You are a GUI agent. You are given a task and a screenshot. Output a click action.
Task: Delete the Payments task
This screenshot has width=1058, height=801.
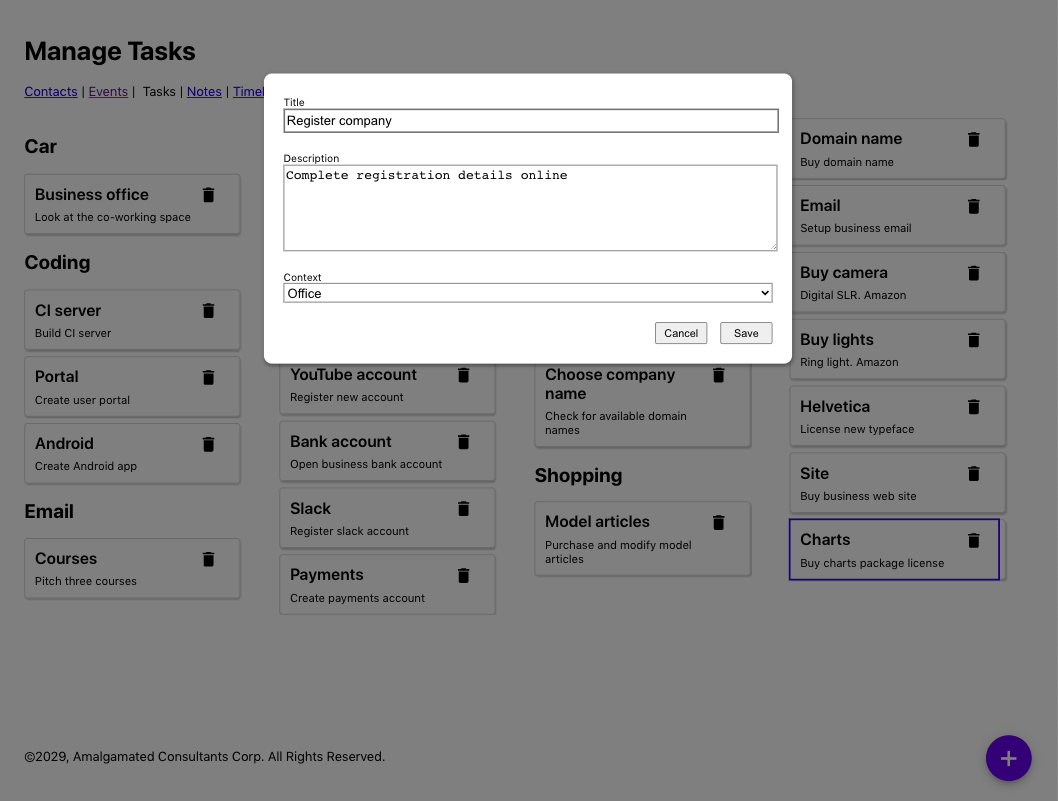coord(464,576)
